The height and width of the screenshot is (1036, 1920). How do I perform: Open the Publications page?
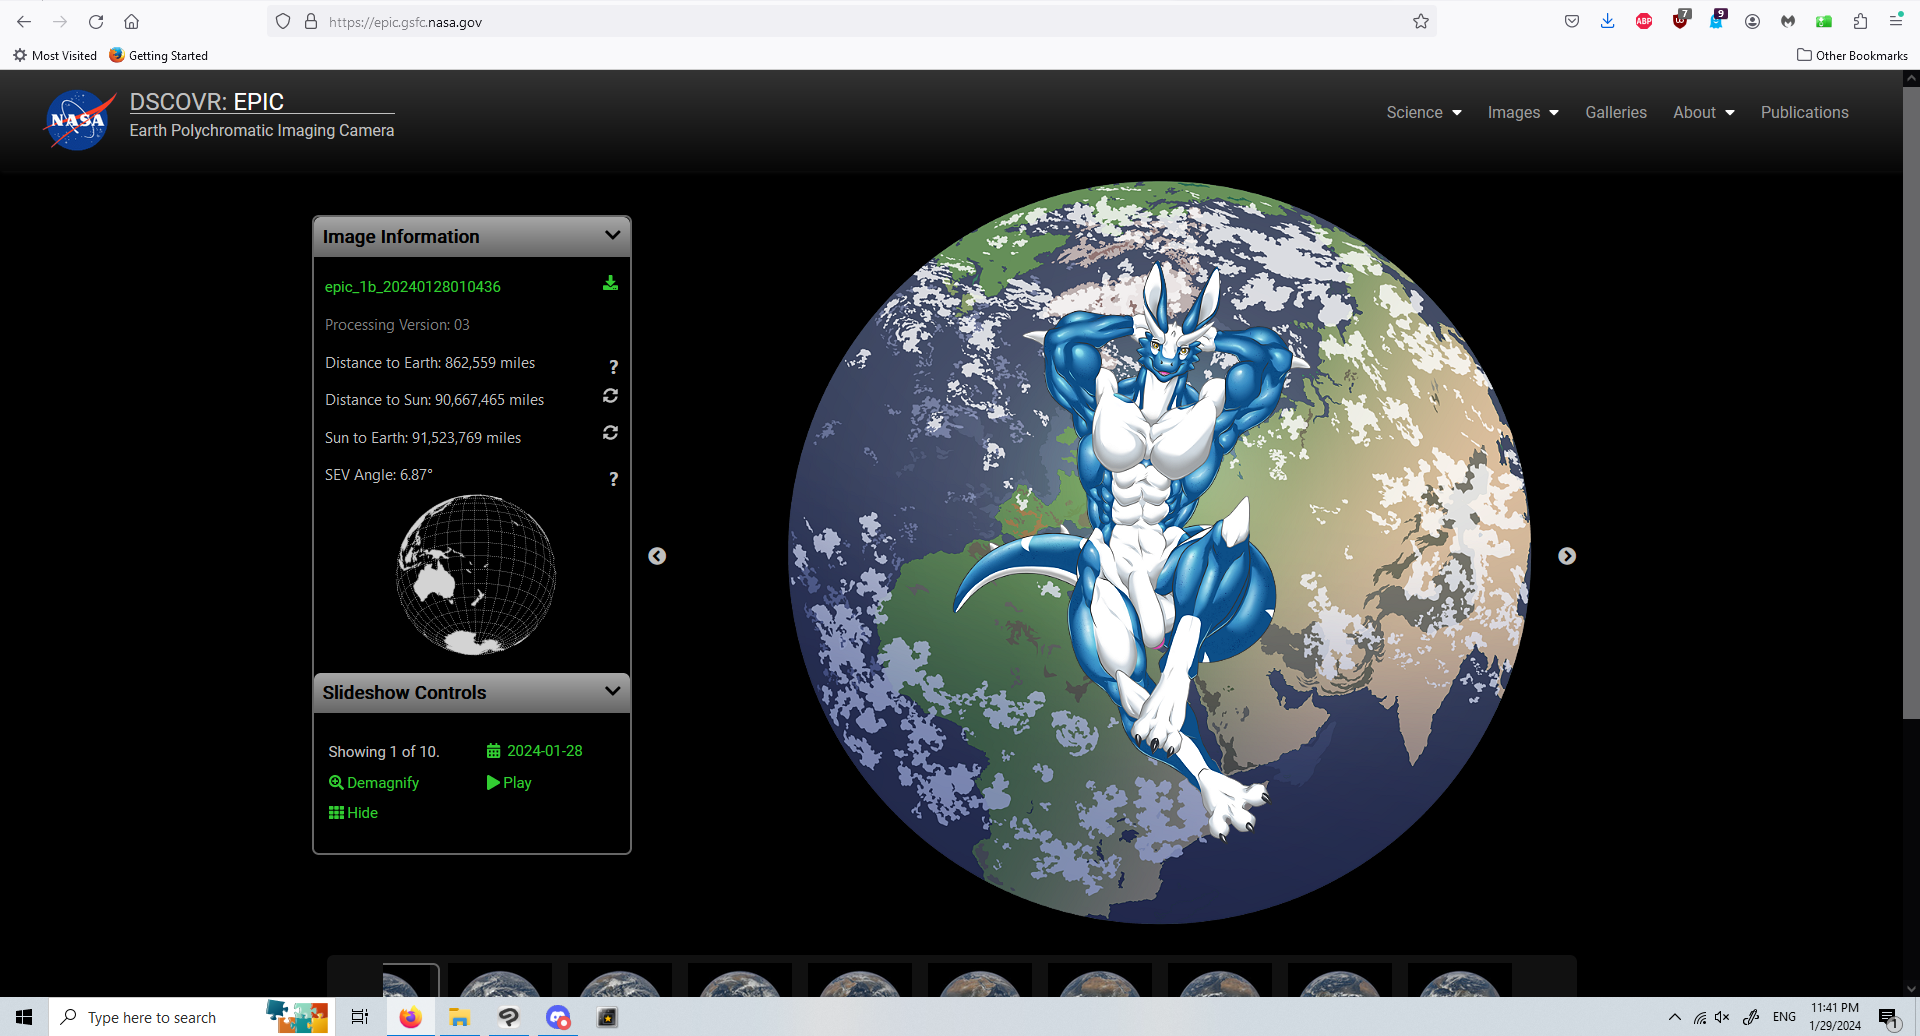[1805, 112]
